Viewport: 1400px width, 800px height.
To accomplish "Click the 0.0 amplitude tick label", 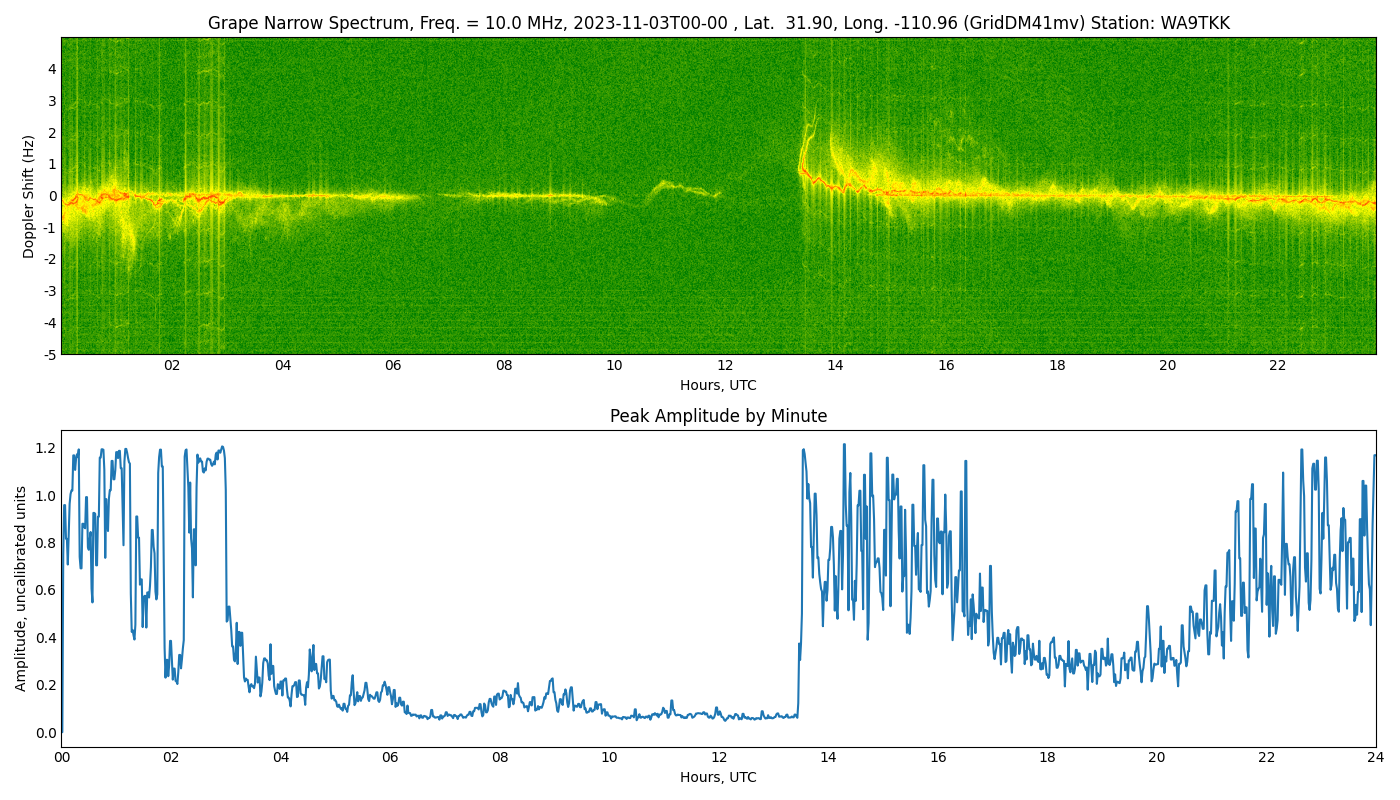I will tap(45, 733).
